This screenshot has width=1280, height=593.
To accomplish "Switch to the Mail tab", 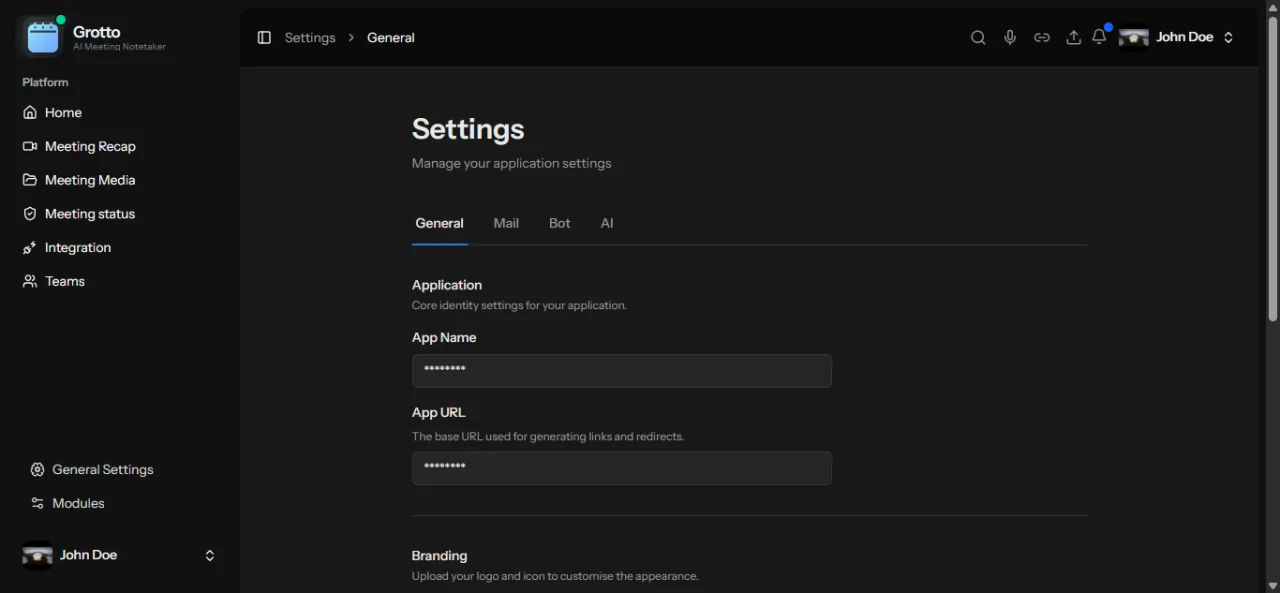I will (506, 223).
